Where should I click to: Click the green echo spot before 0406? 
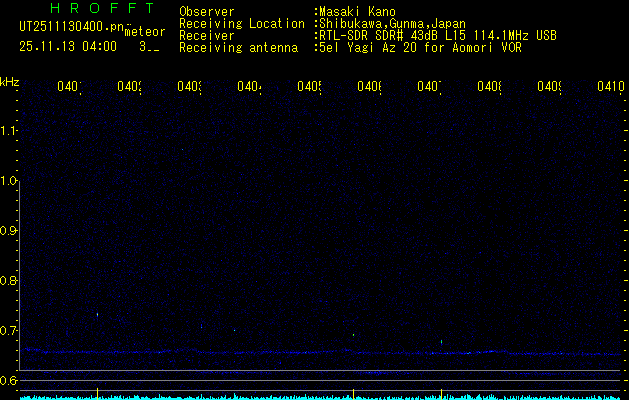[x=353, y=335]
